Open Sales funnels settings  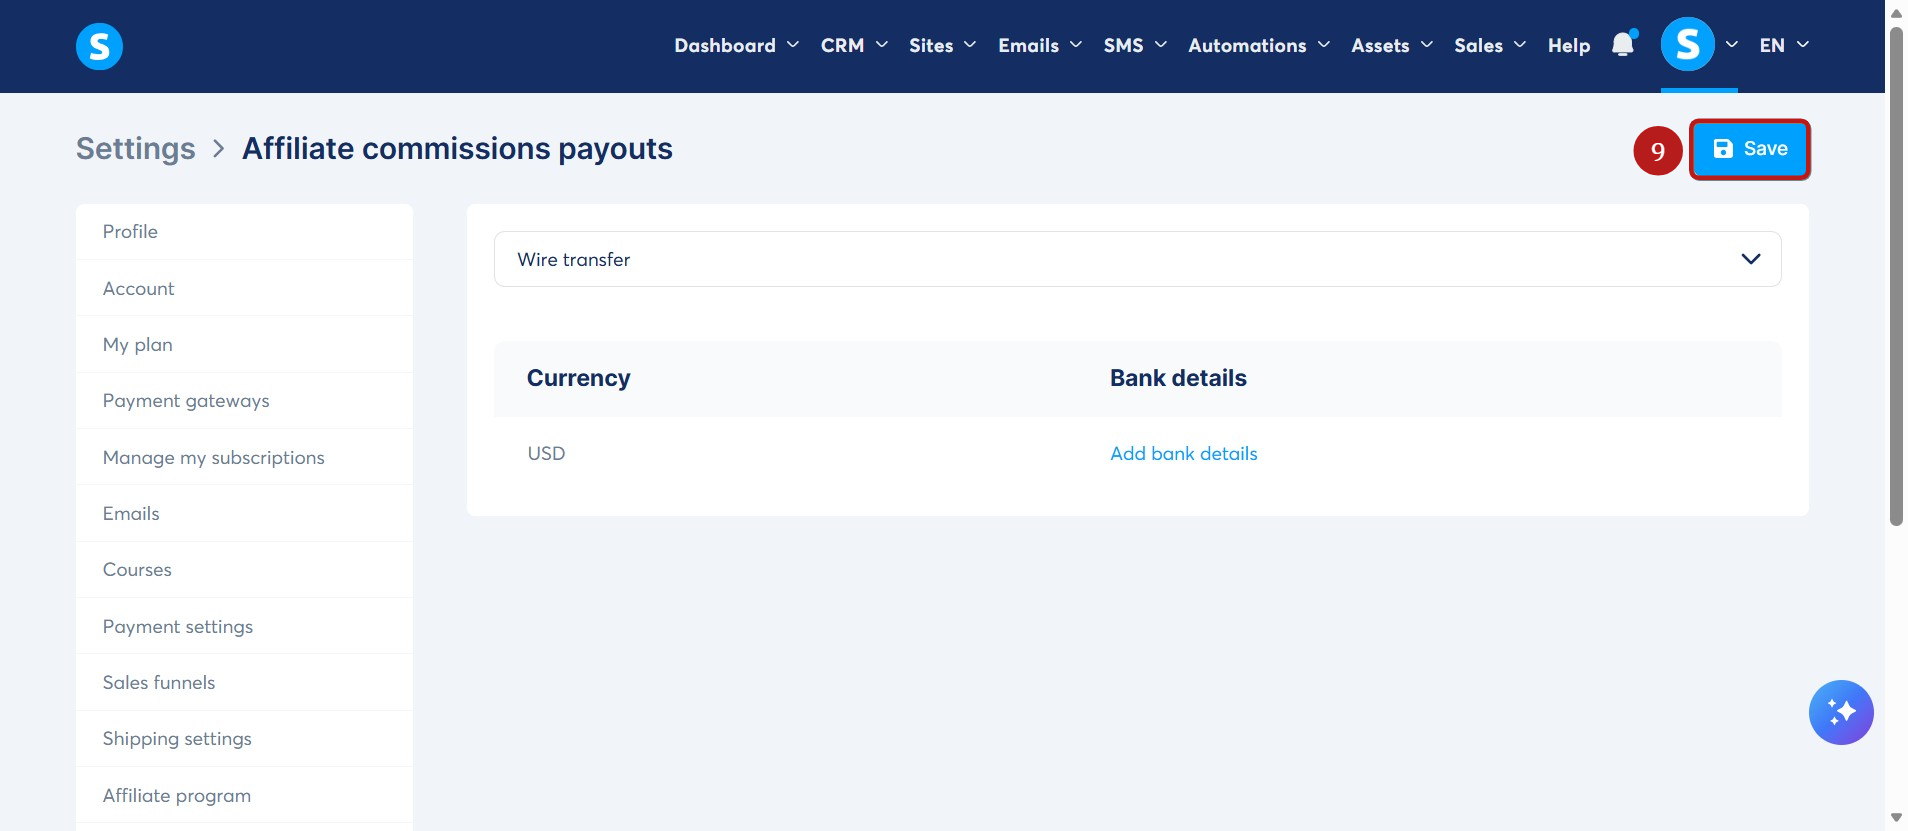(x=244, y=682)
